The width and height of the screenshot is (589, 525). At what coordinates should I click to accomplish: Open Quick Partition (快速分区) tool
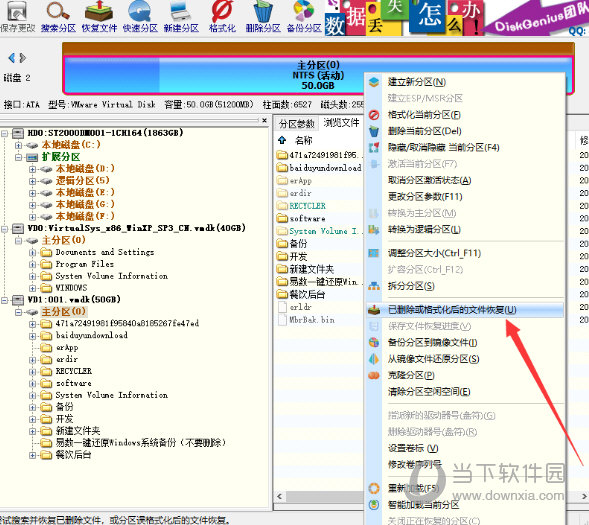pos(140,17)
